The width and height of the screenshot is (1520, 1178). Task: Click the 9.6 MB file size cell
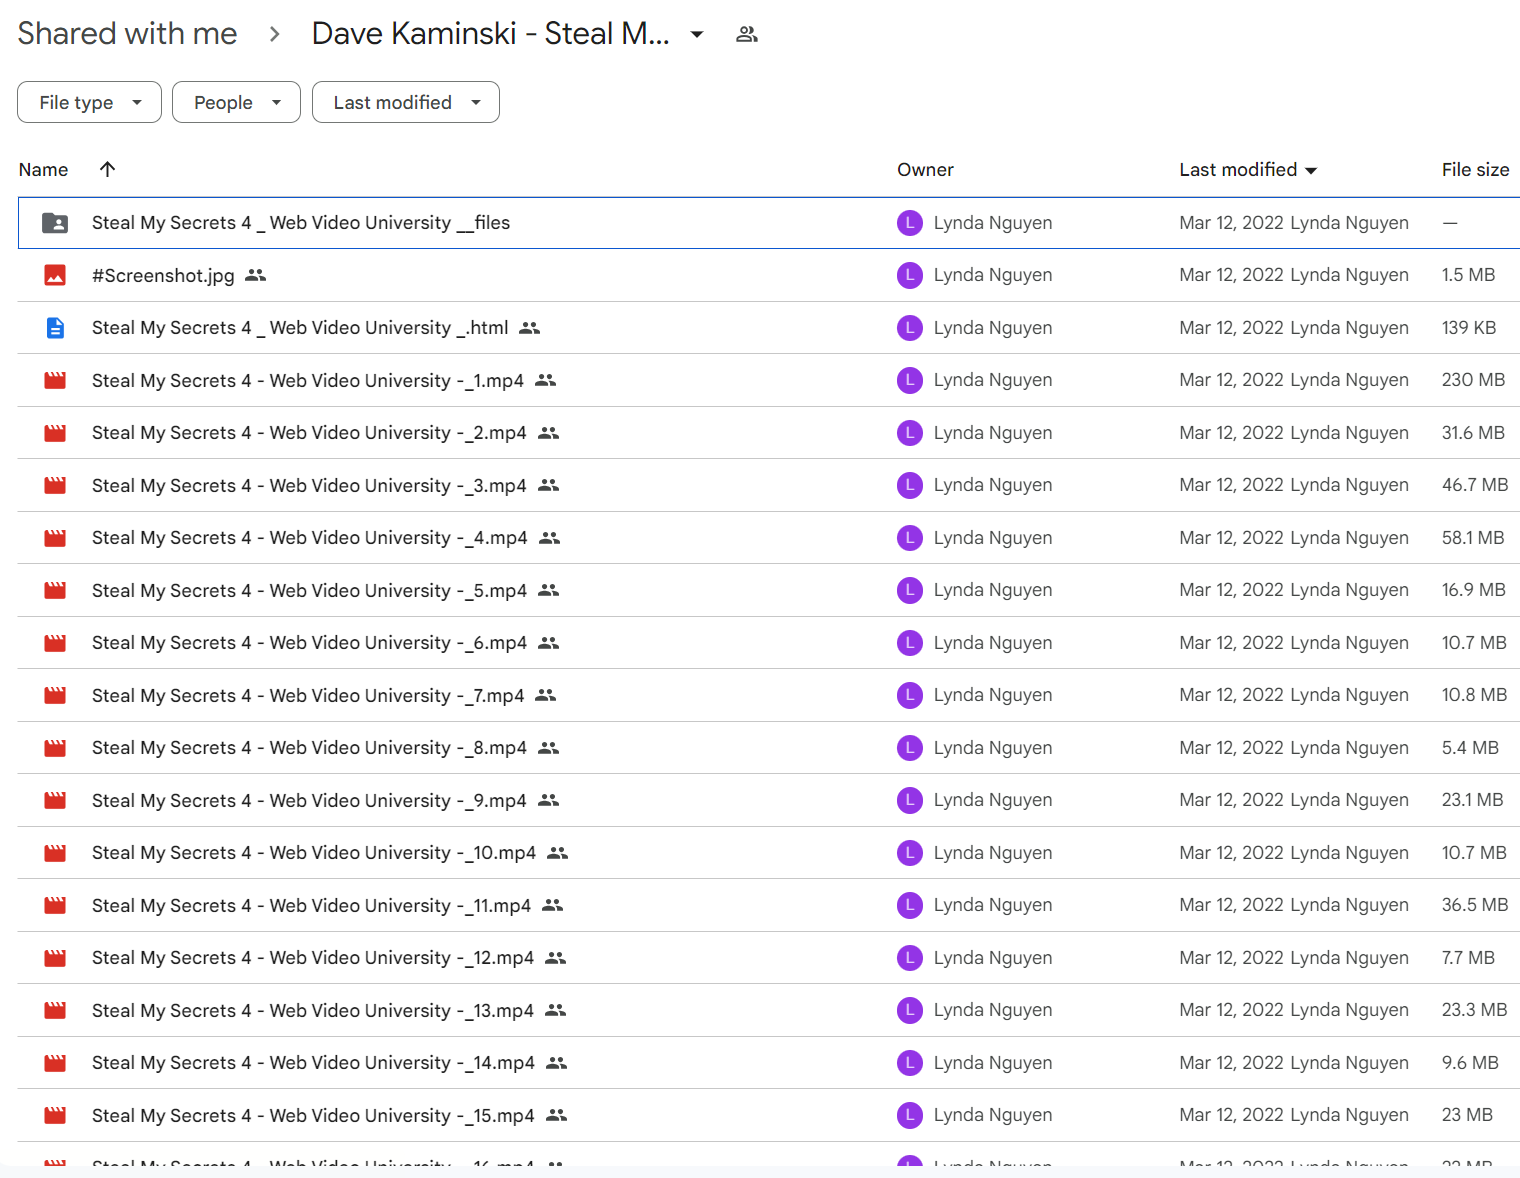coord(1470,1063)
